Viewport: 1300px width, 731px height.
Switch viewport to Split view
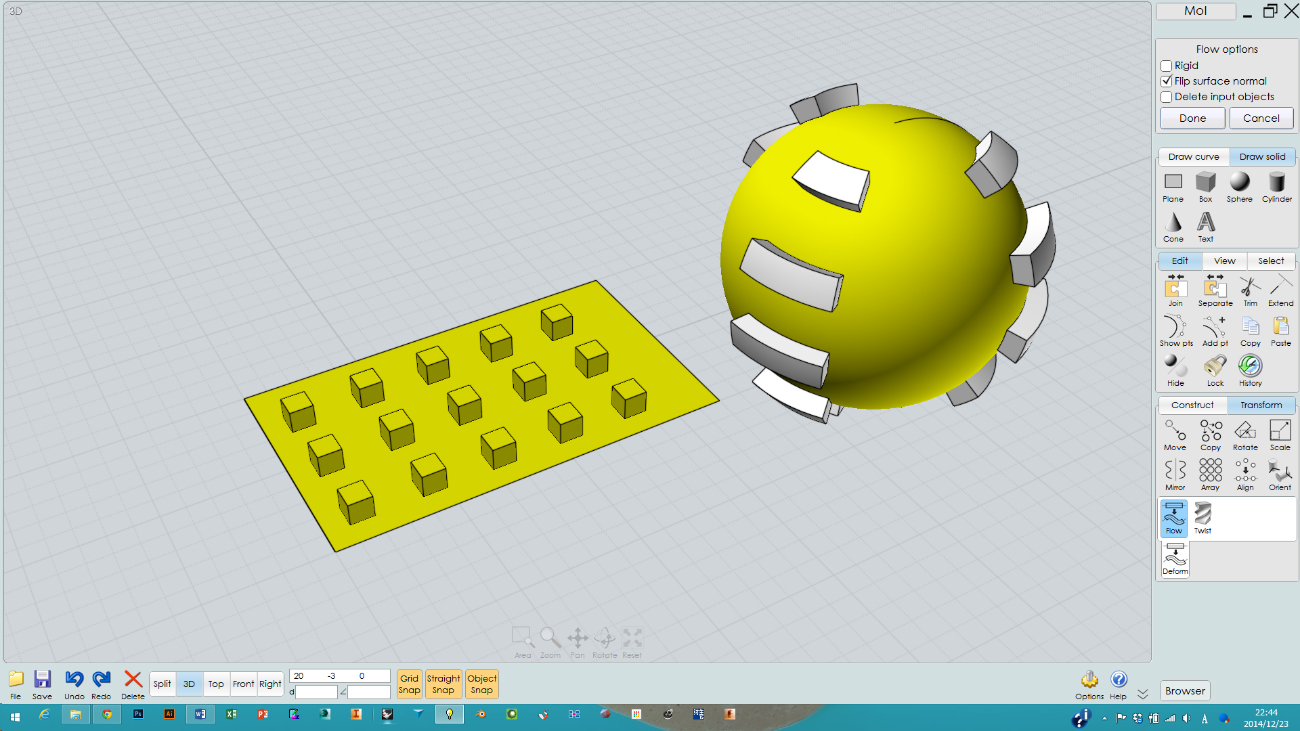pyautogui.click(x=162, y=684)
